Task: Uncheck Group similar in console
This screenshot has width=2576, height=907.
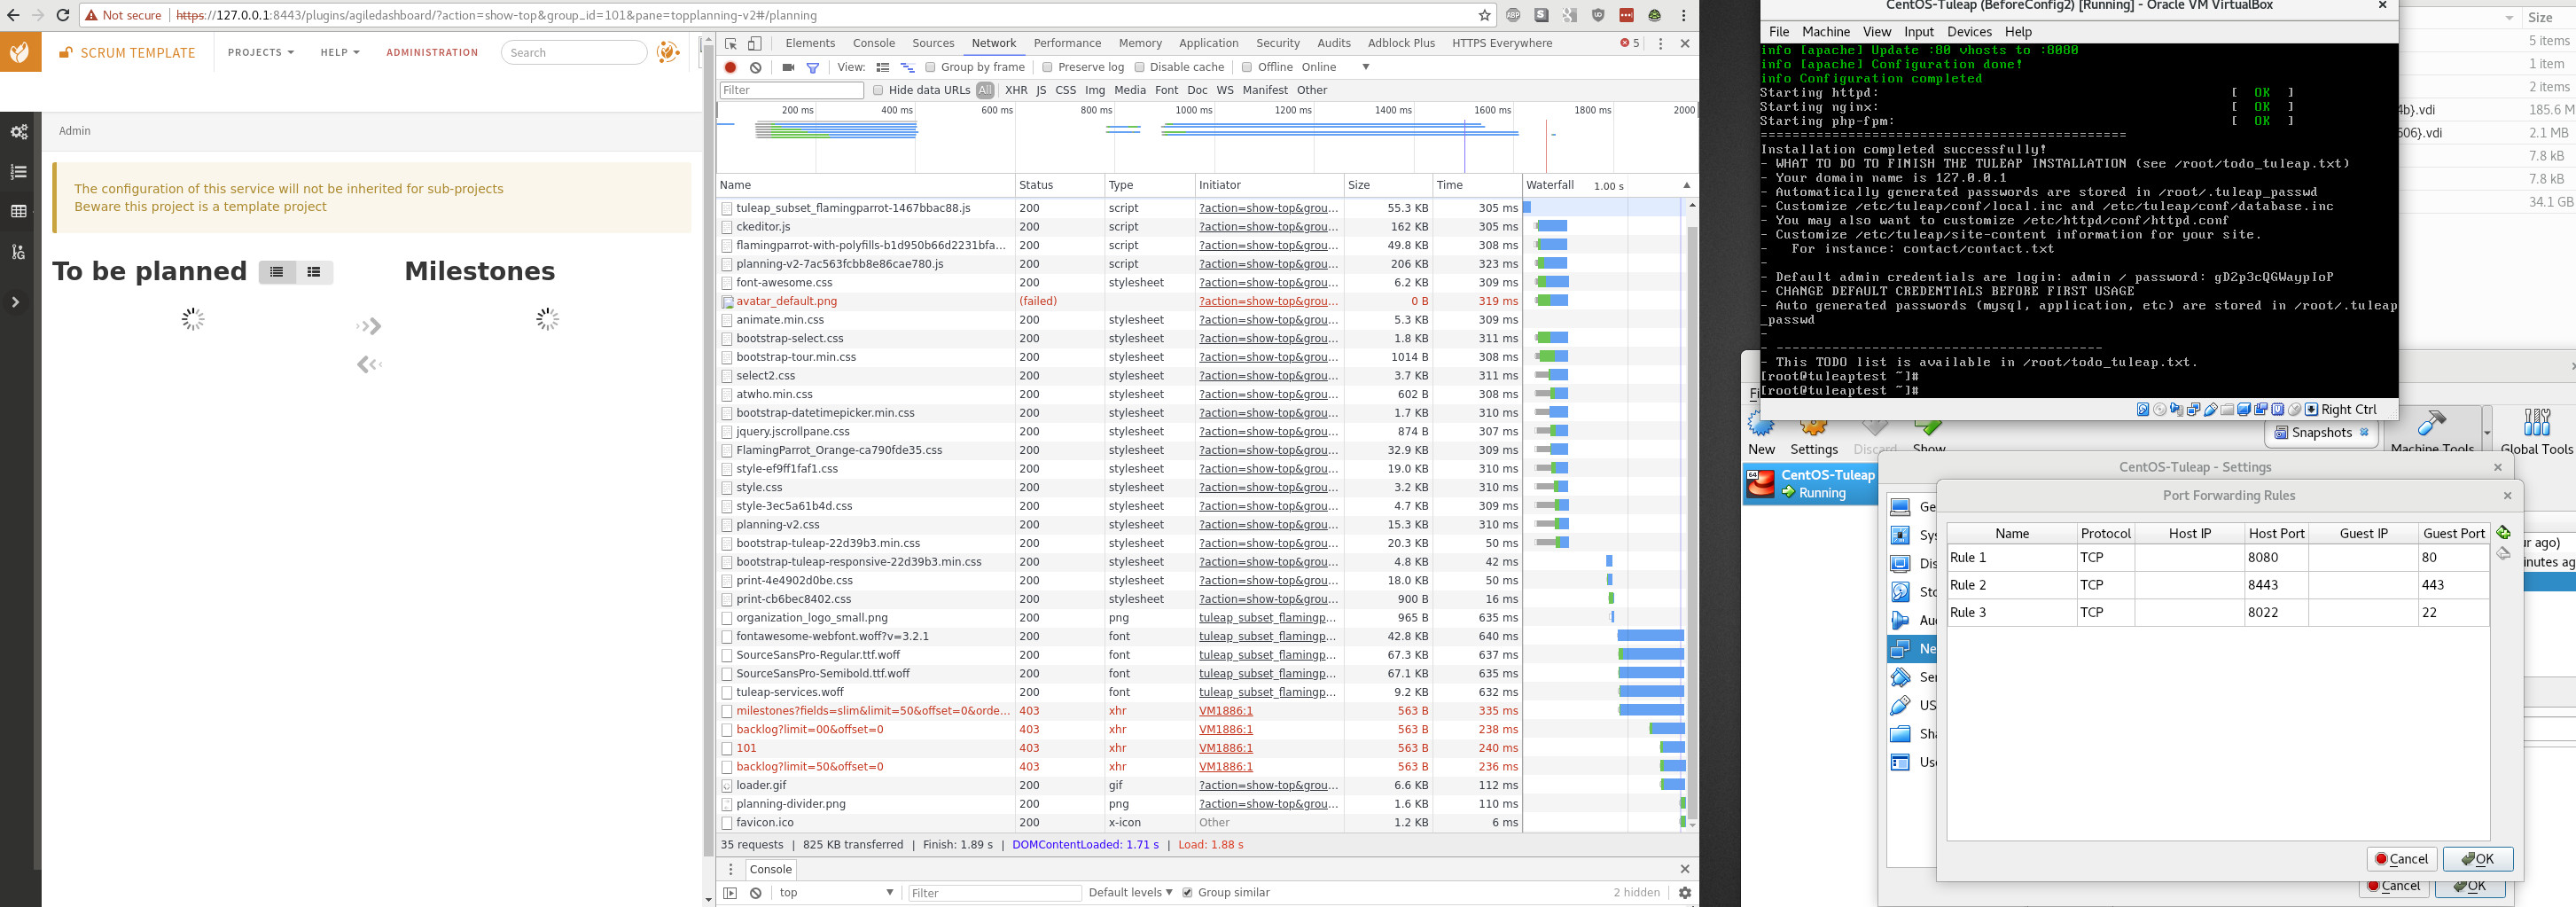Action: click(1187, 893)
